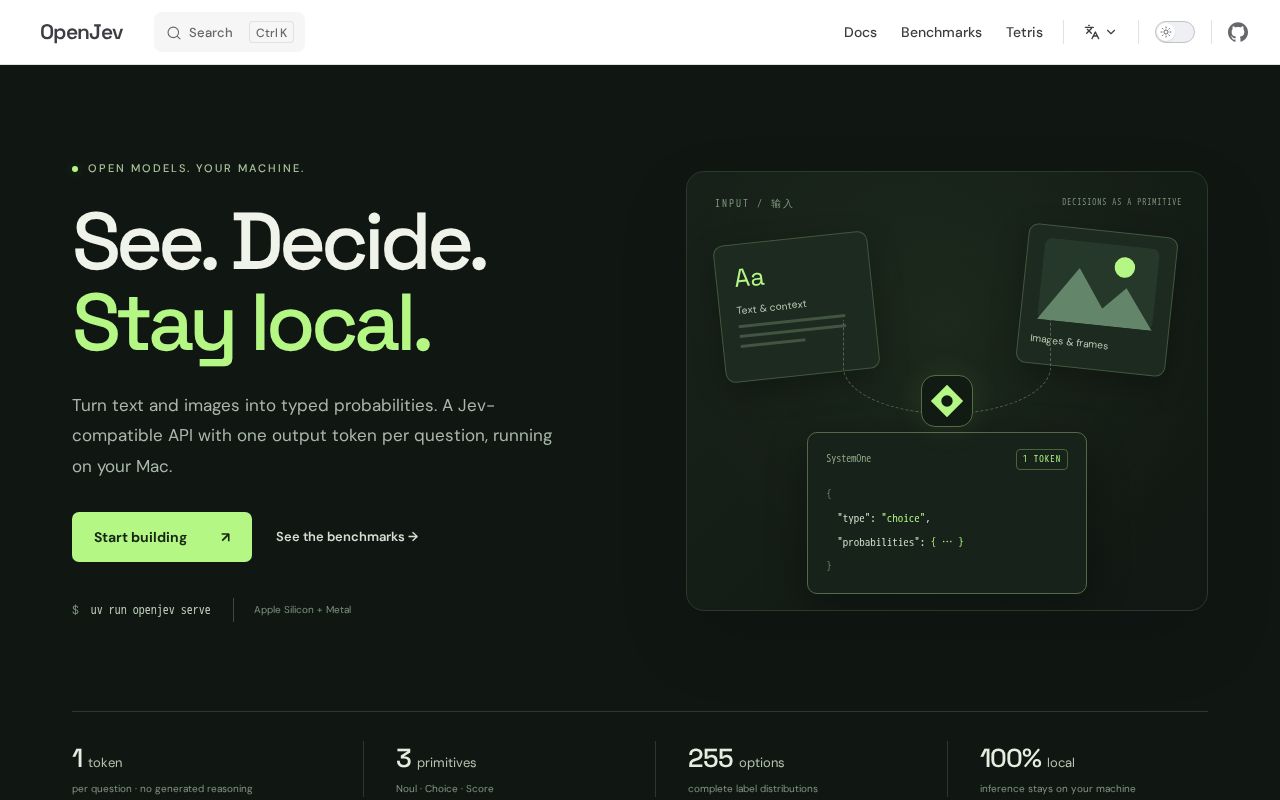The image size is (1280, 800).
Task: Click the OPEN MODELS. YOUR MACHINE. tagline
Action: [x=196, y=168]
